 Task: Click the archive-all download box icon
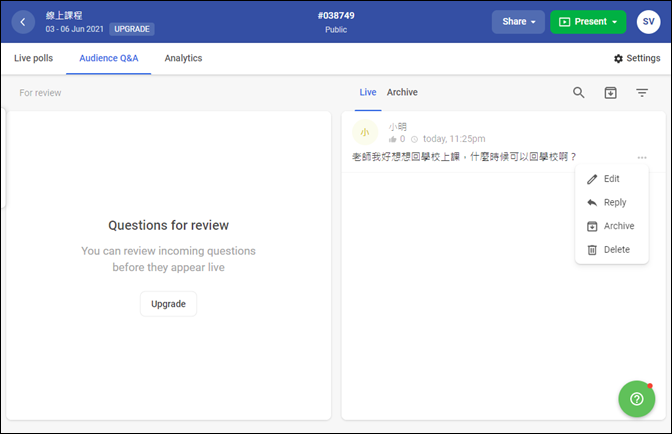pos(610,93)
